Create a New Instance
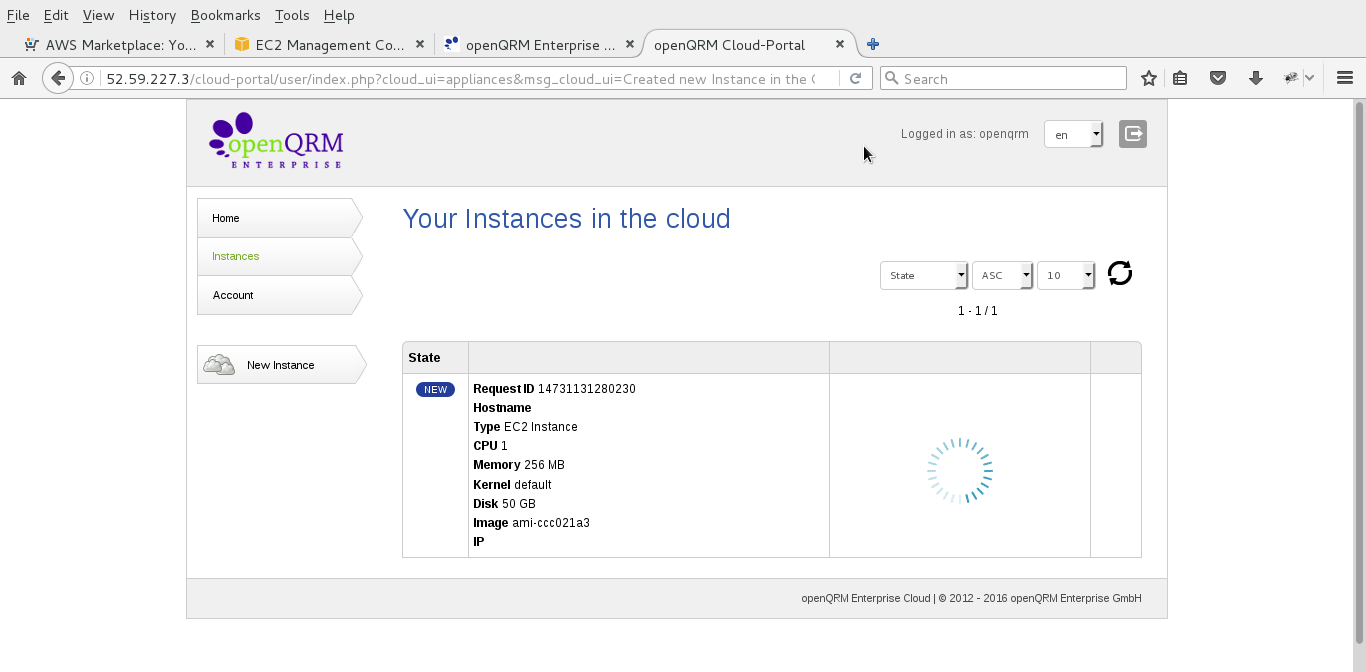 pyautogui.click(x=280, y=365)
